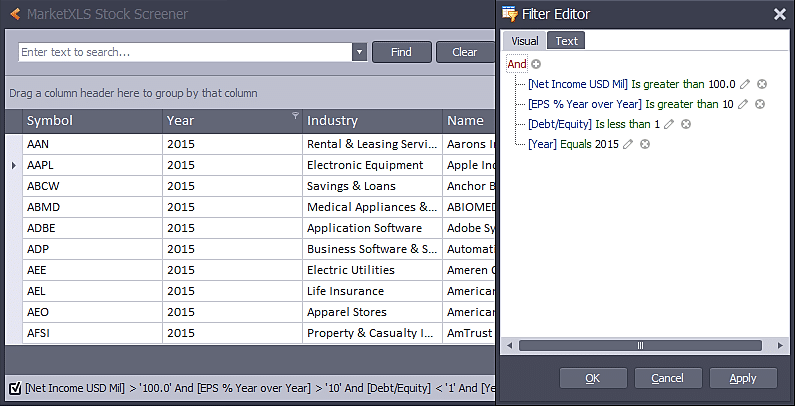The image size is (795, 408).
Task: Open the search text dropdown arrow
Action: [359, 52]
